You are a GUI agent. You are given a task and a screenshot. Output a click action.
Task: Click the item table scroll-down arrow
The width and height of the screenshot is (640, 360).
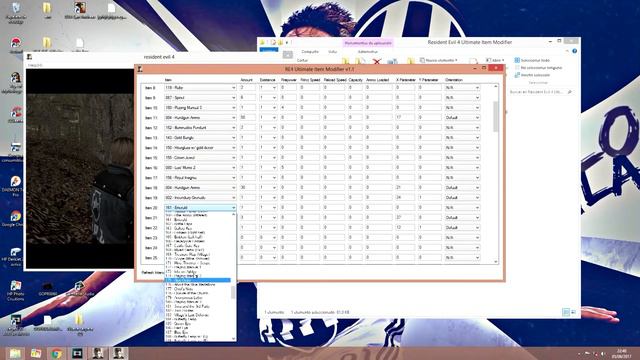pyautogui.click(x=496, y=262)
